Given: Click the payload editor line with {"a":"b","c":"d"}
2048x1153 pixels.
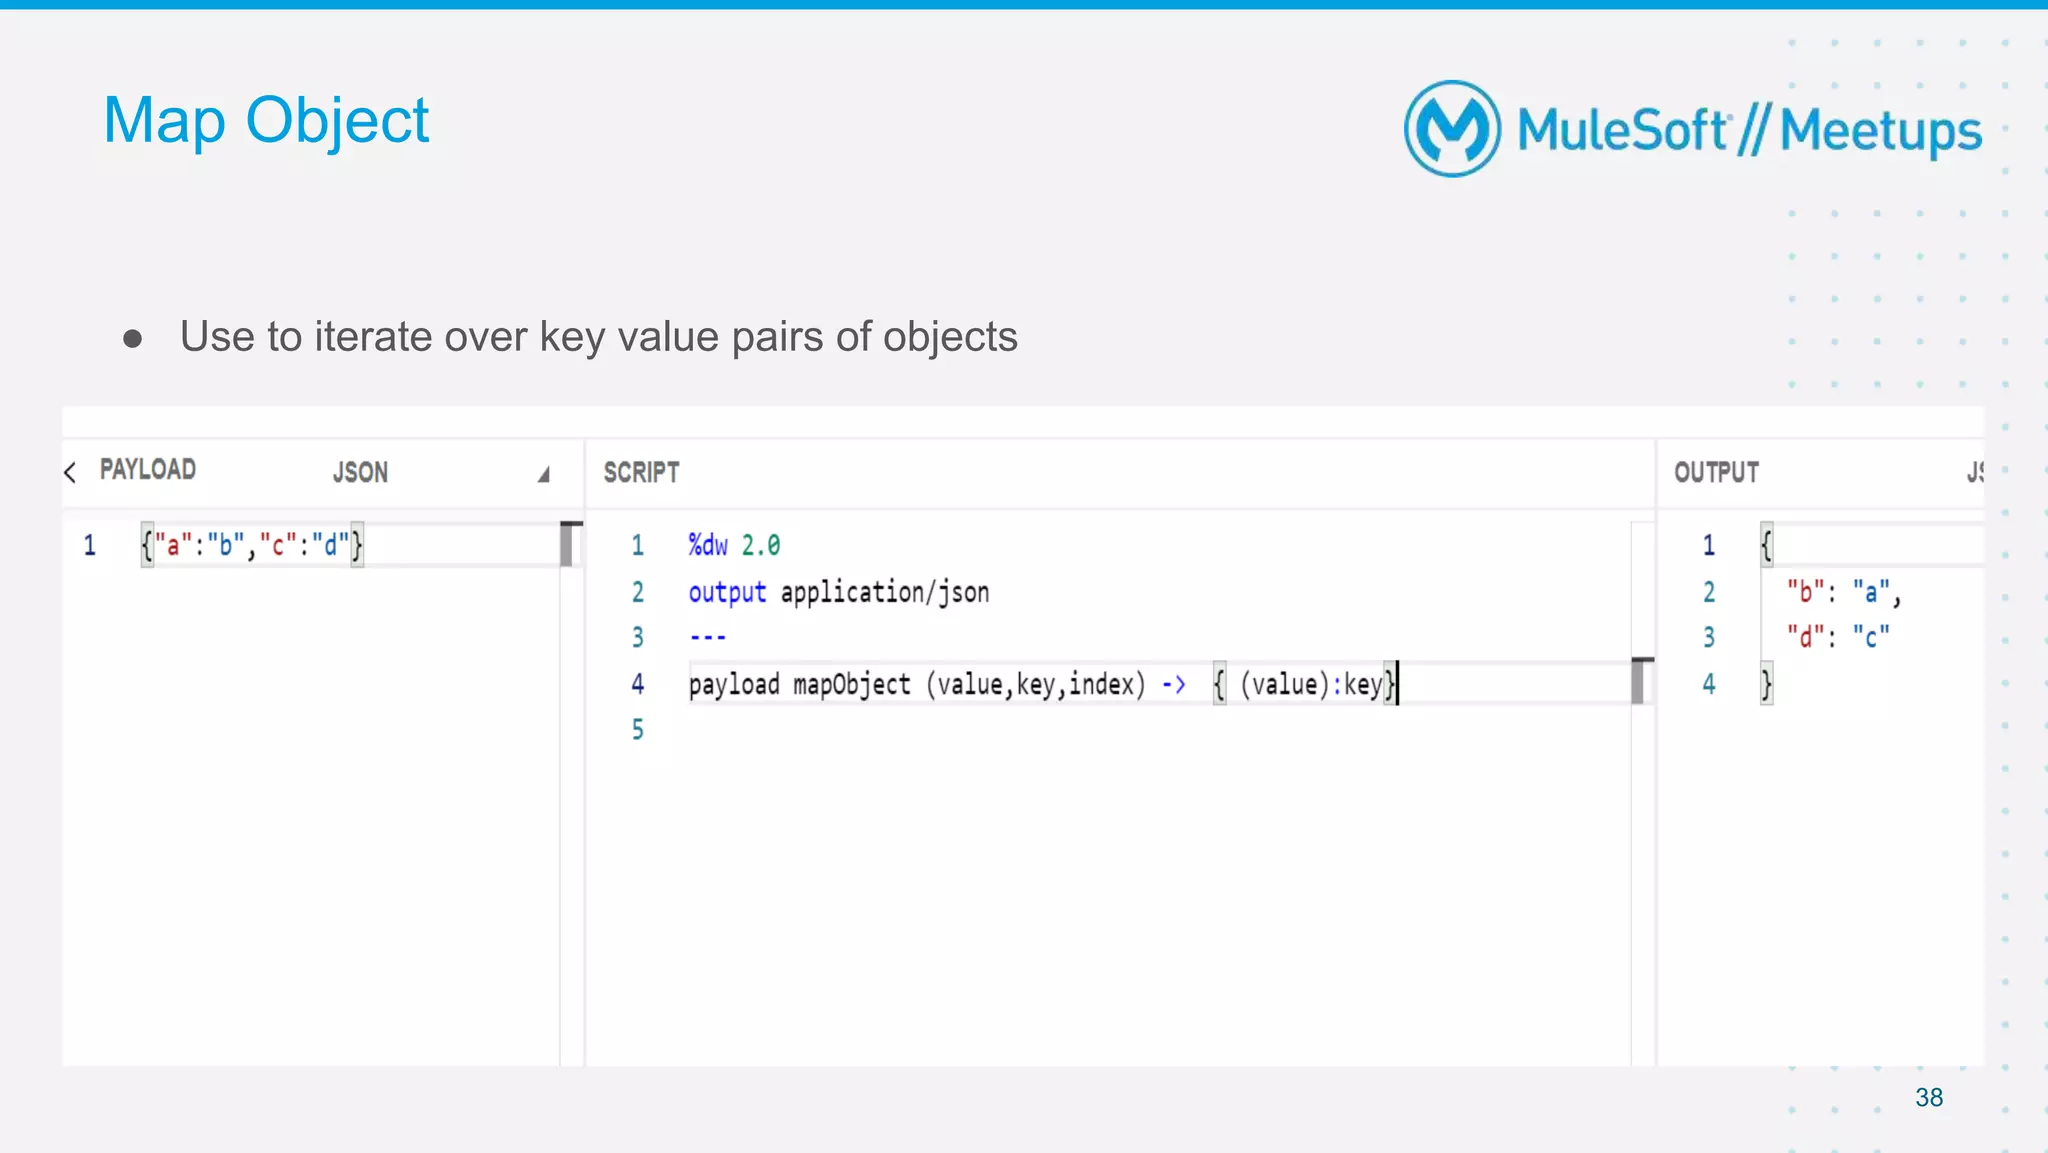Looking at the screenshot, I should point(252,545).
